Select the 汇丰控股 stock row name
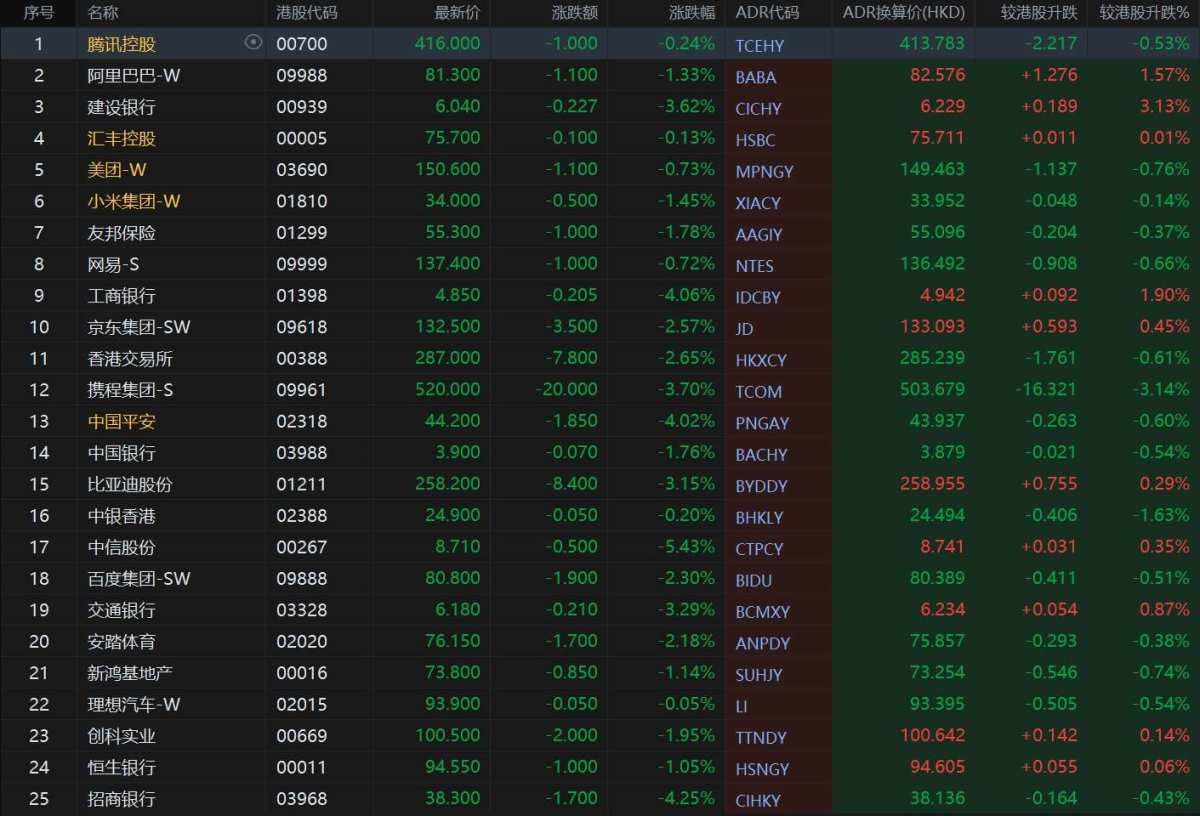 [x=121, y=138]
